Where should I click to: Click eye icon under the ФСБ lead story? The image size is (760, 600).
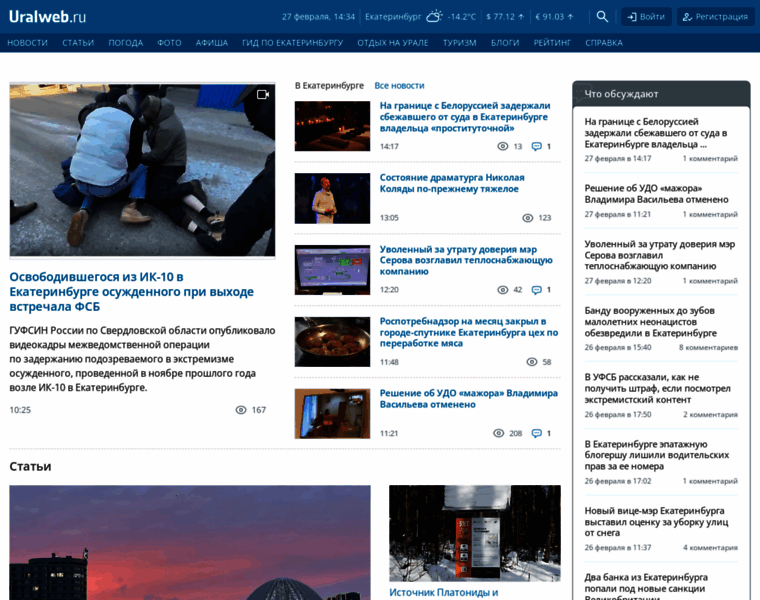pos(241,410)
